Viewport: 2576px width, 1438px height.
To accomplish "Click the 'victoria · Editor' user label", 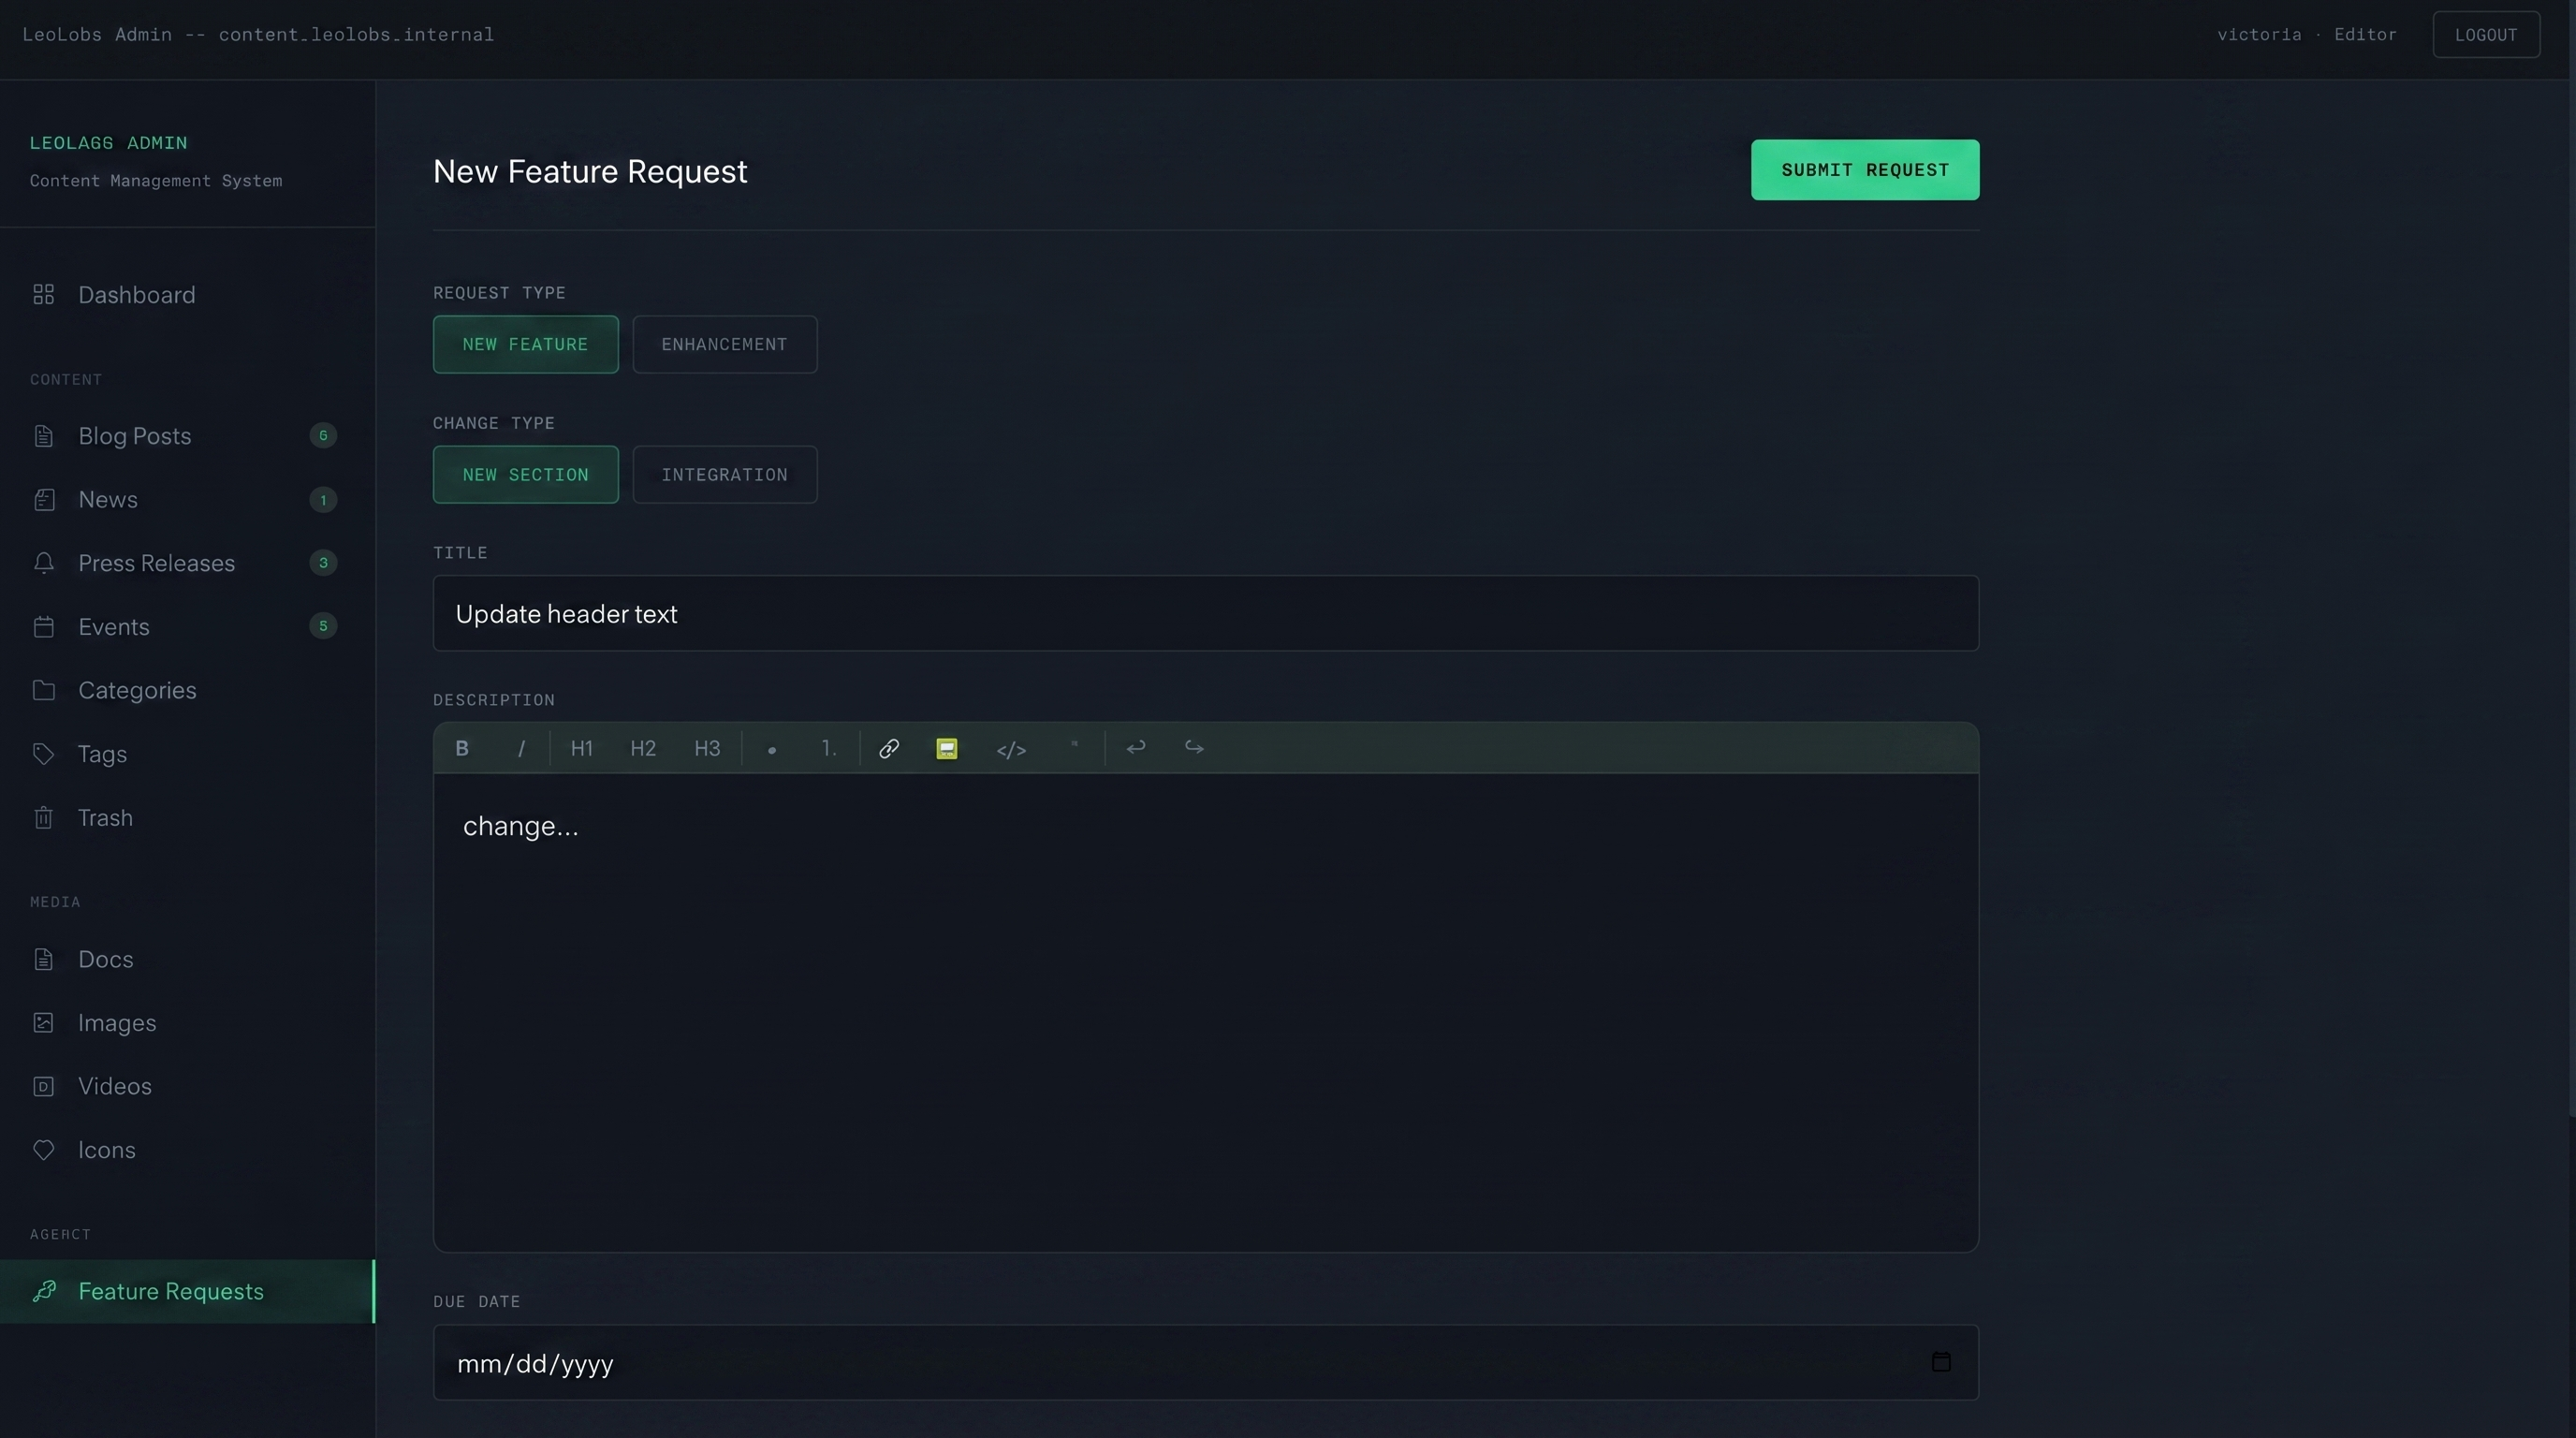I will [2306, 35].
